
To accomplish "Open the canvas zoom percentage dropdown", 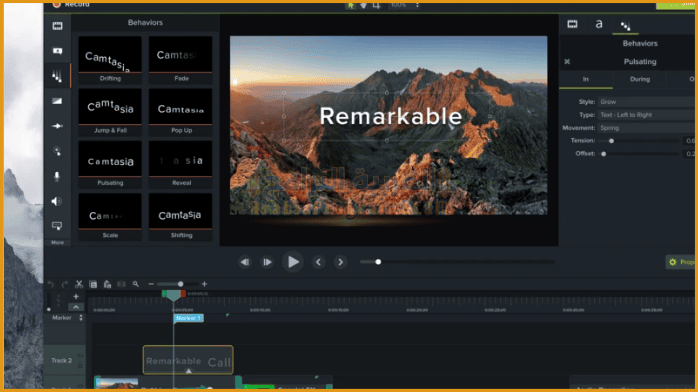I will pos(404,5).
